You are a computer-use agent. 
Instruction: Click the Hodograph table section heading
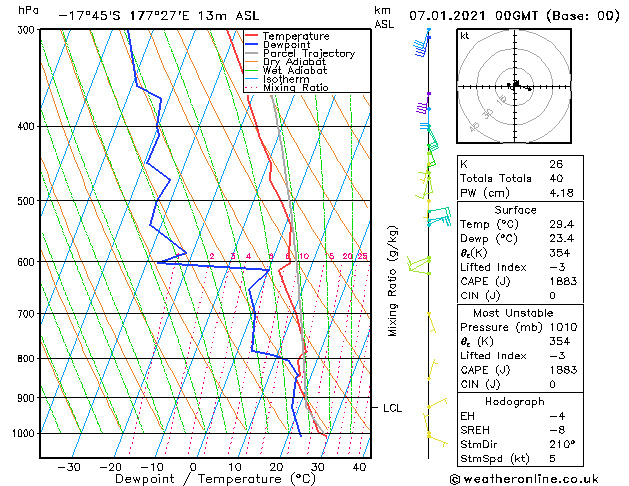(515, 402)
